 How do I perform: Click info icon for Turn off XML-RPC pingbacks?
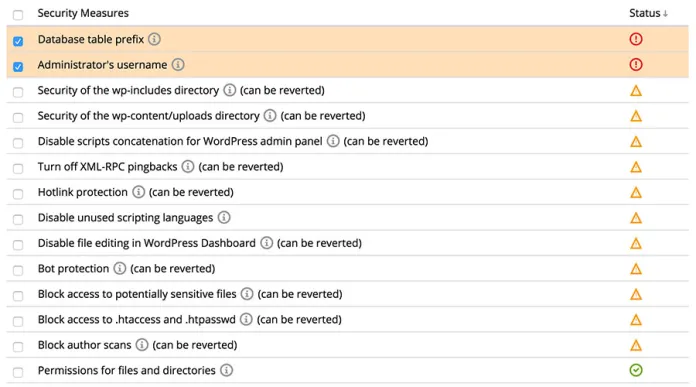pos(188,166)
